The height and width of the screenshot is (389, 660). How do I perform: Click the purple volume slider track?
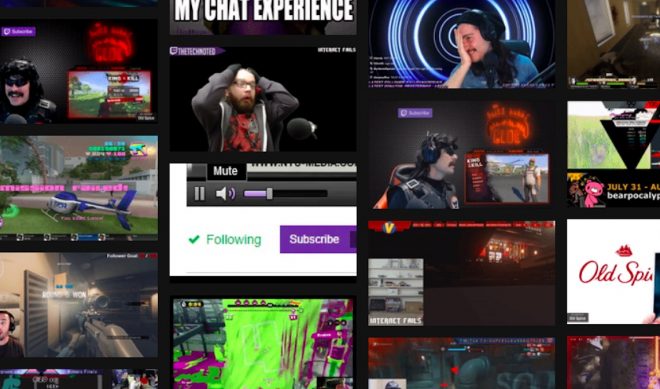point(285,194)
